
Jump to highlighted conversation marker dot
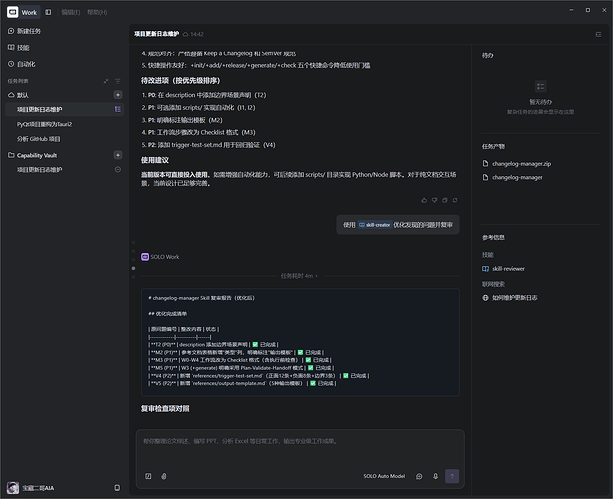tap(133, 268)
